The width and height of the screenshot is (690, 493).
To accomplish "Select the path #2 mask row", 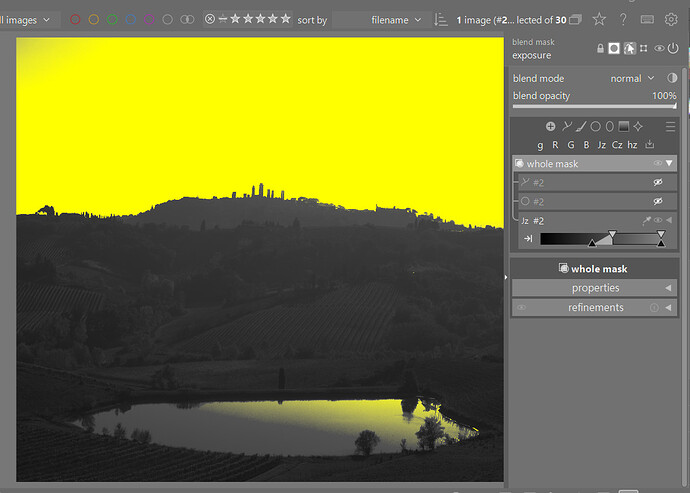I will pyautogui.click(x=598, y=182).
